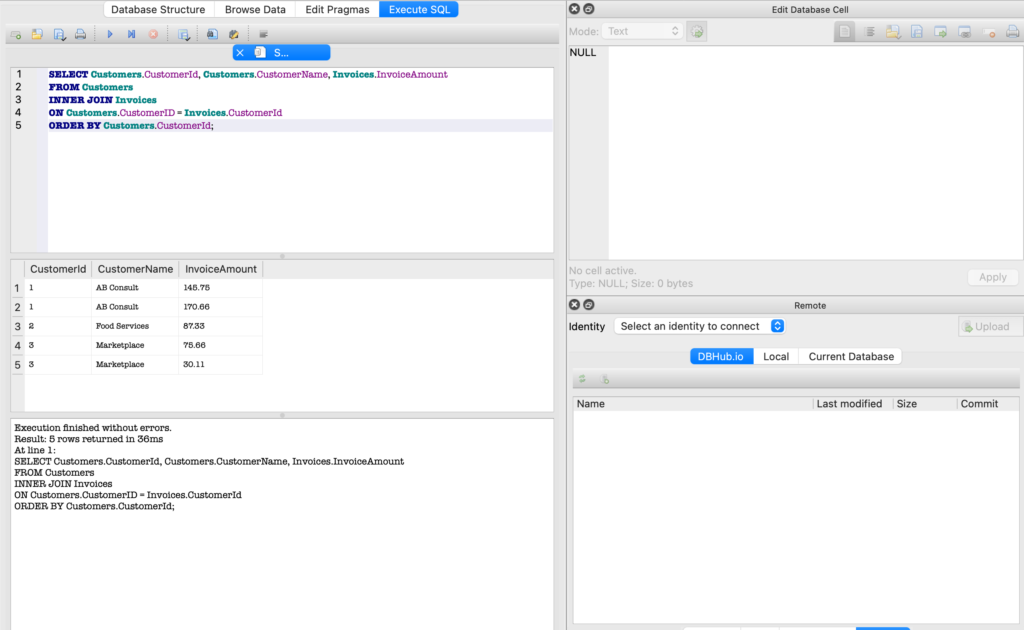
Task: Switch to the Database Structure tab
Action: 158,9
